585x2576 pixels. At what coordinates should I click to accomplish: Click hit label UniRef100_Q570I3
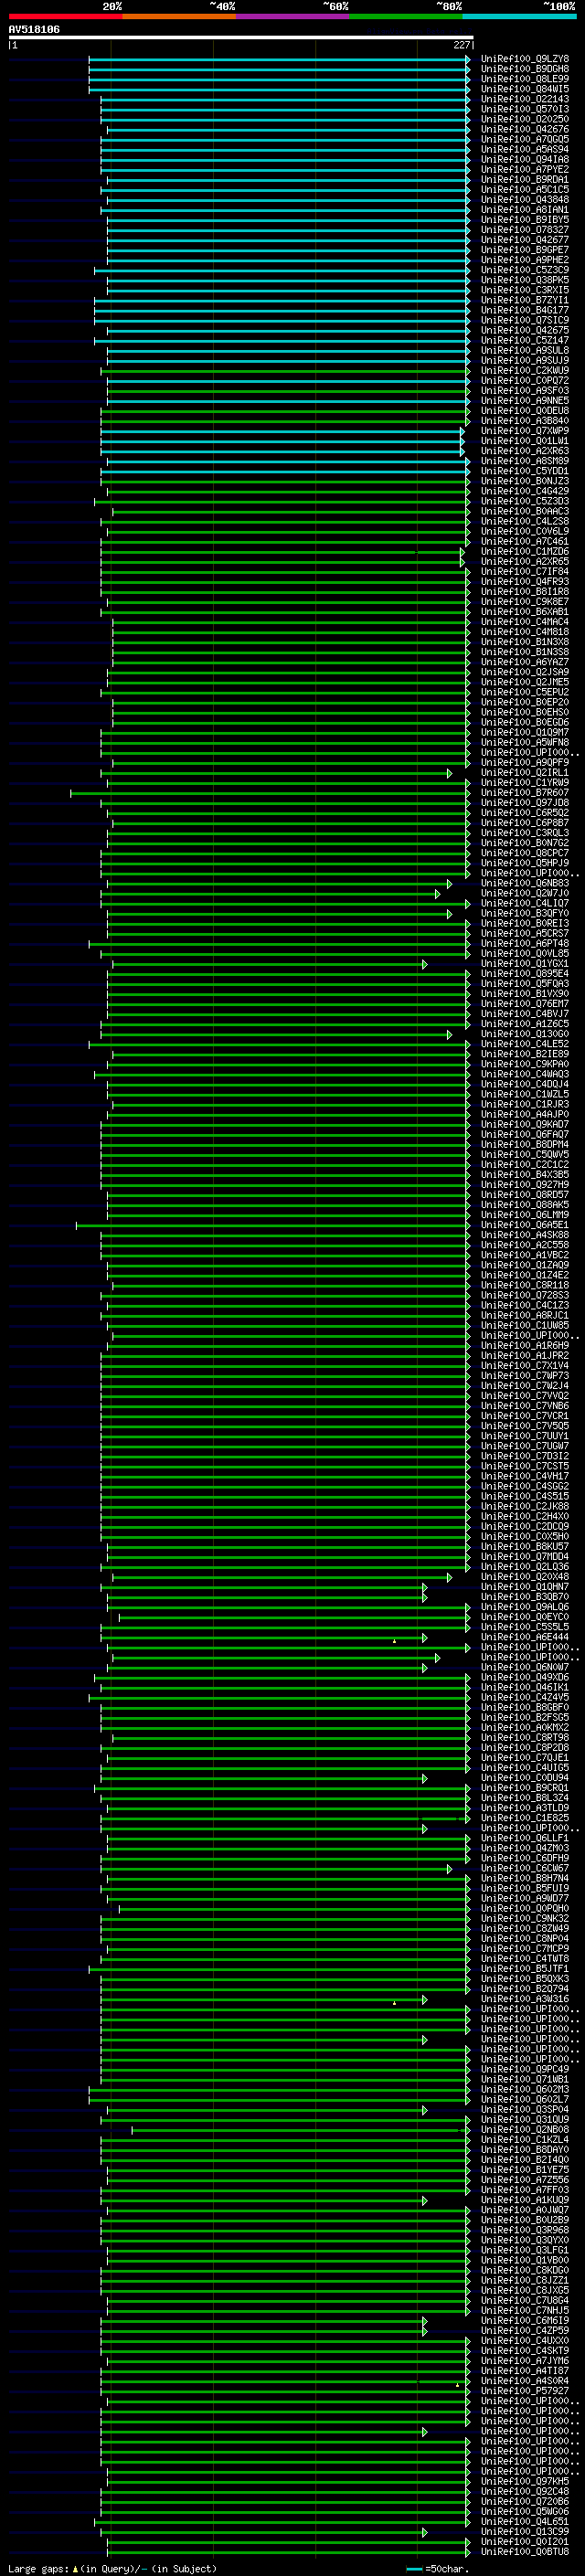point(525,109)
